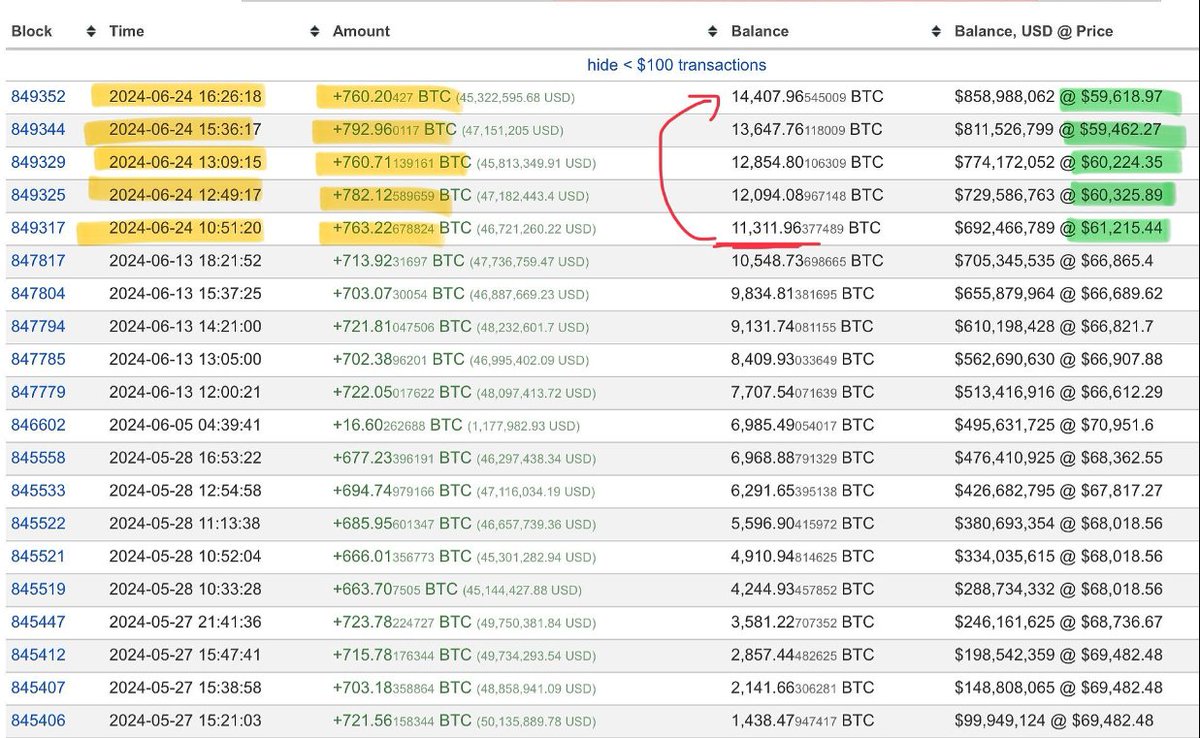
Task: Select time 2024-06-05 04:39:41
Action: [185, 425]
